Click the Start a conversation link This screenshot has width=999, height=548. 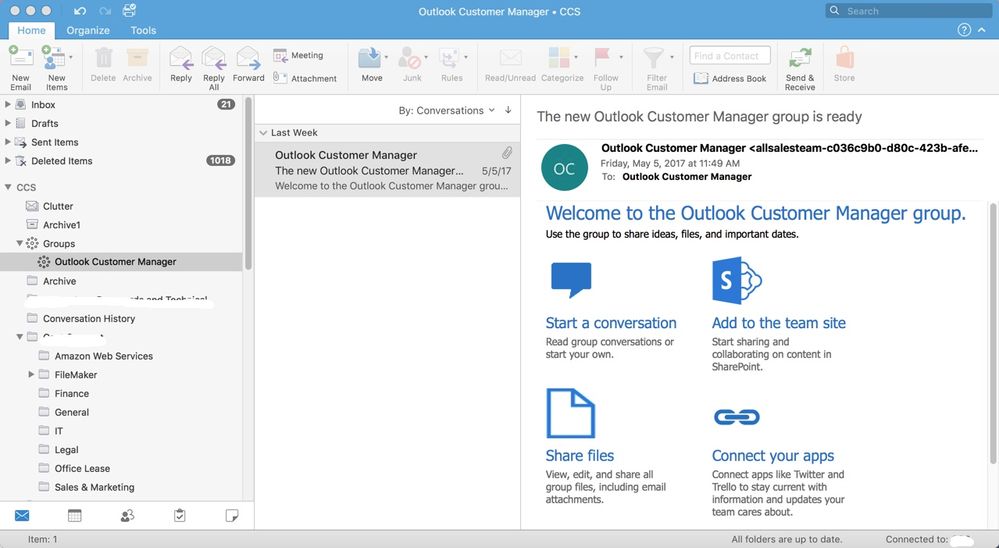(x=610, y=323)
